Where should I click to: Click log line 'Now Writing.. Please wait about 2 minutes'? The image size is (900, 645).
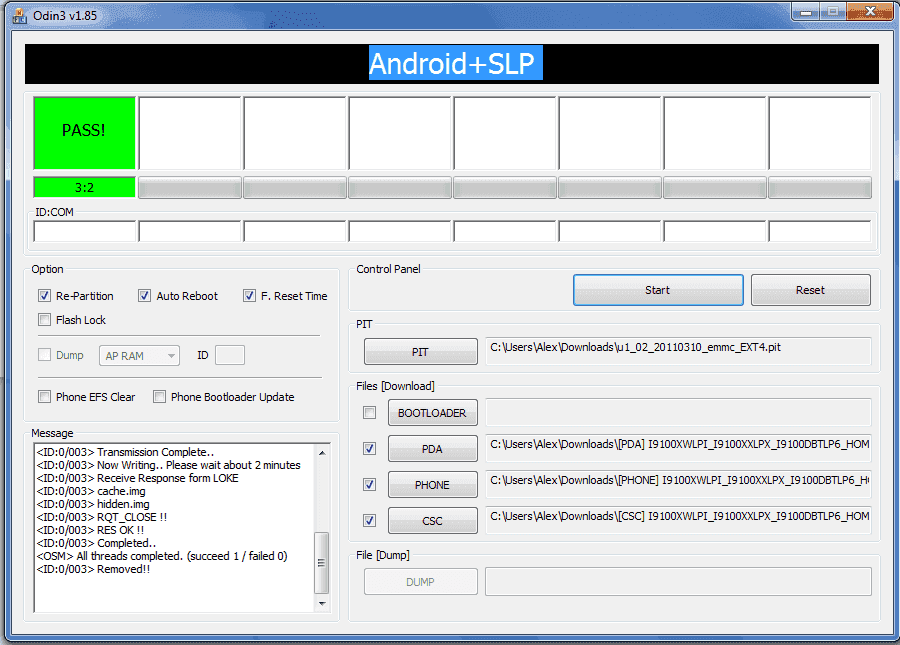click(168, 465)
